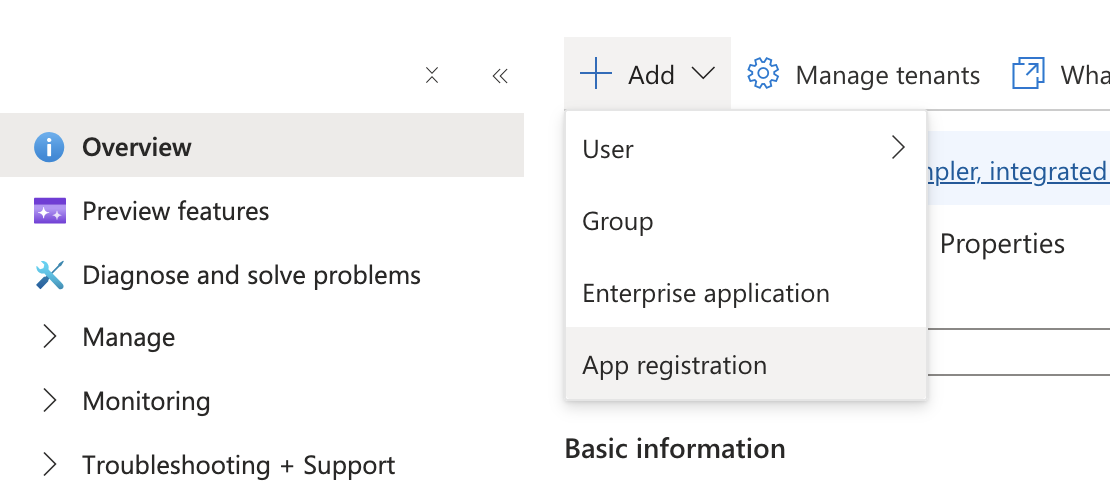Image resolution: width=1110 pixels, height=484 pixels.
Task: Open the User submenu arrow
Action: (x=897, y=148)
